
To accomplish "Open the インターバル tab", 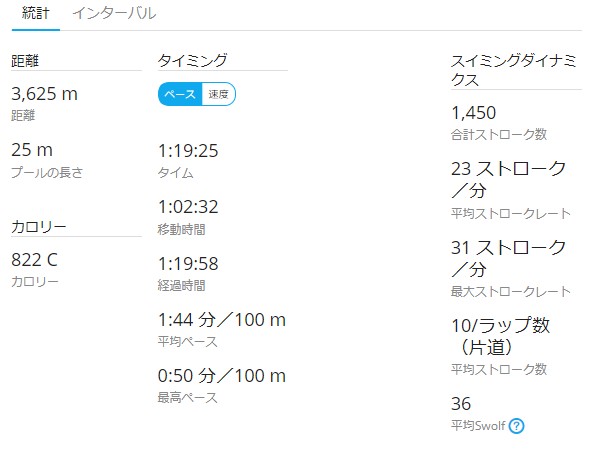I will click(114, 13).
